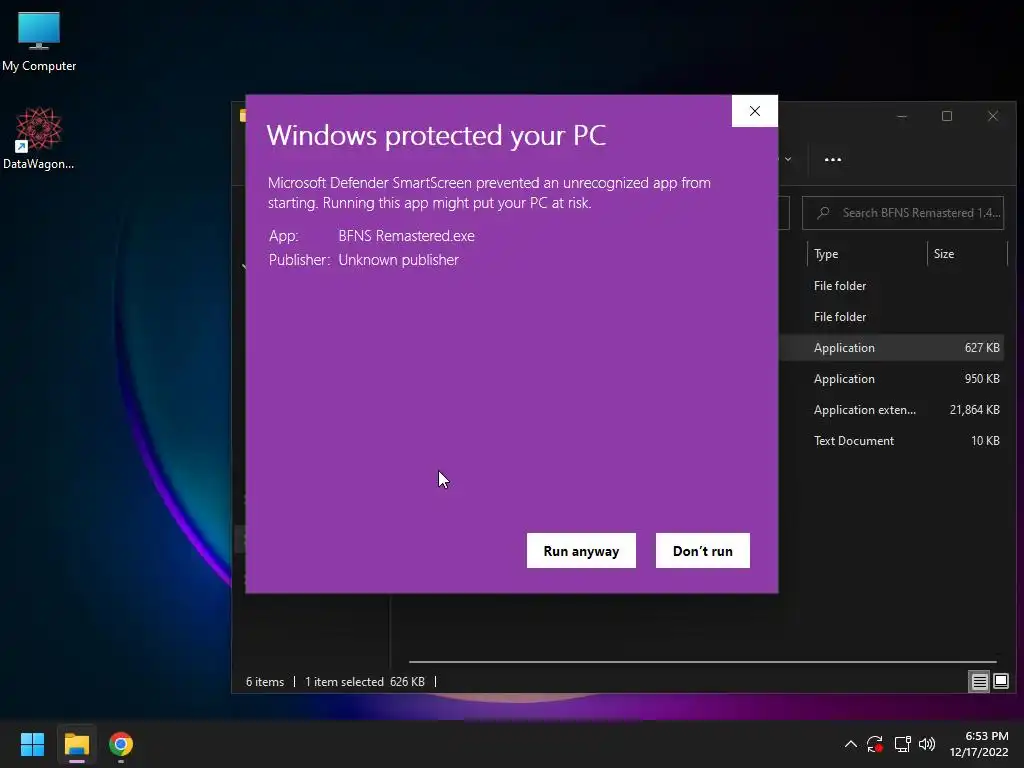Minimize the File Explorer window
Viewport: 1024px width, 768px height.
902,116
